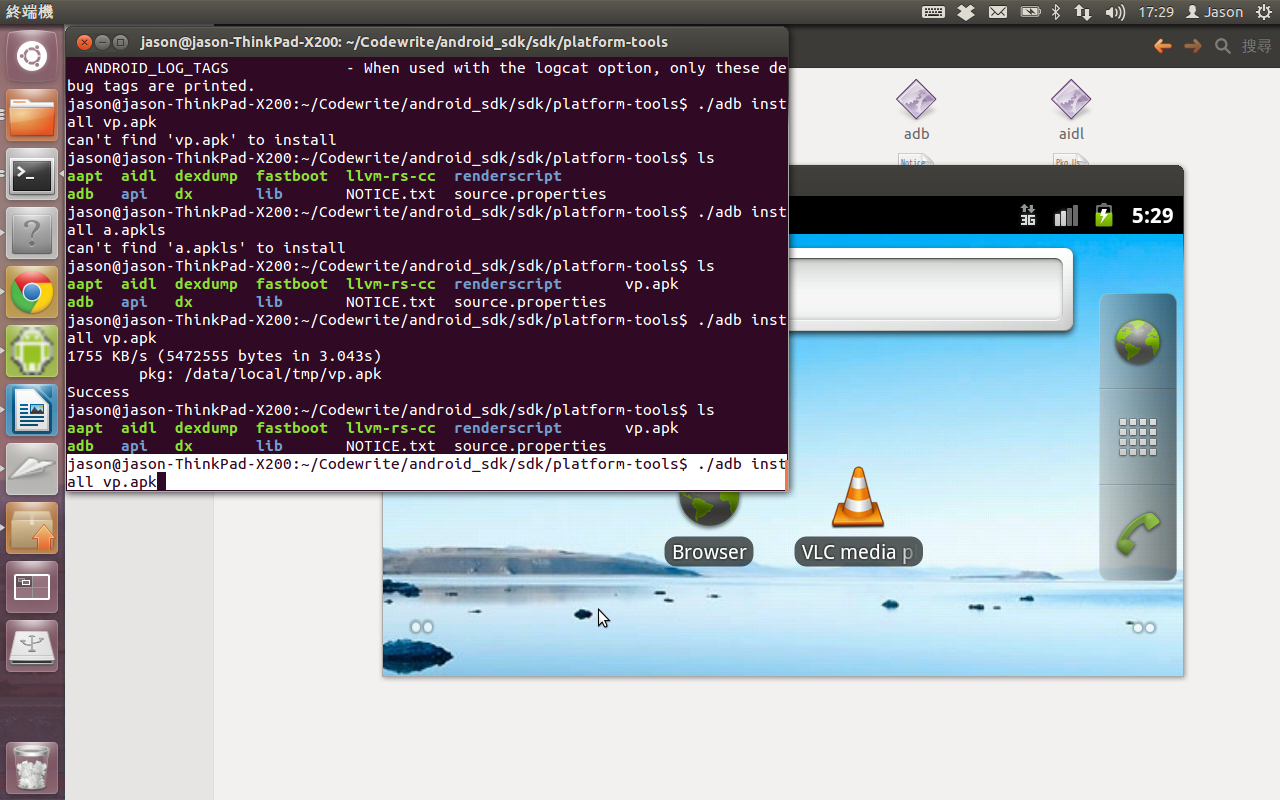The width and height of the screenshot is (1280, 800).
Task: Open the Trash in the launcher
Action: tap(32, 768)
